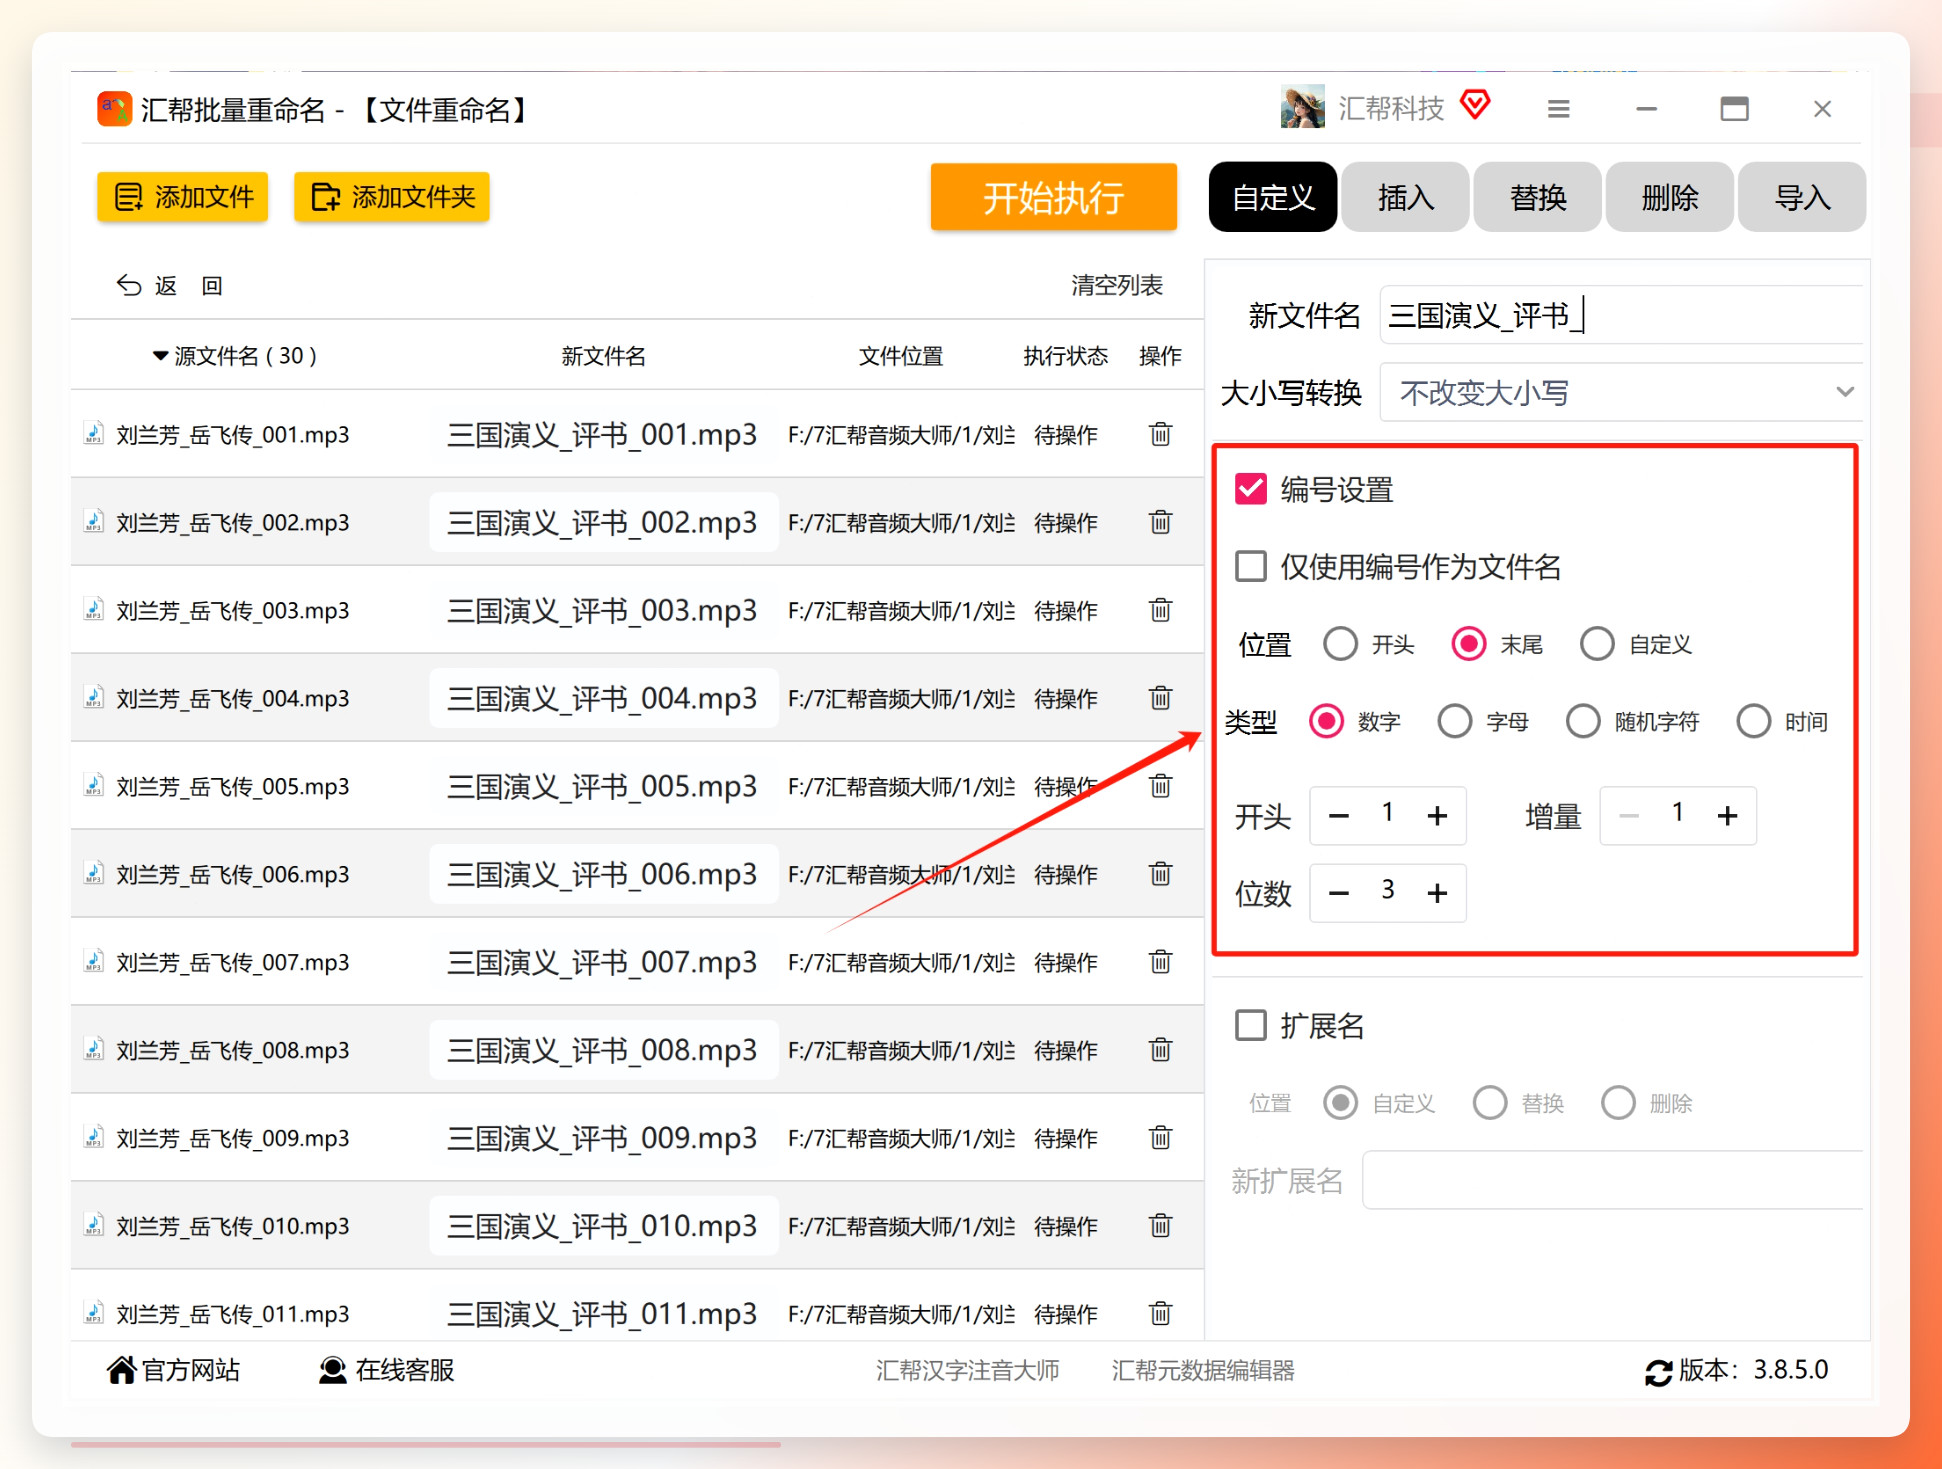Collapse the 源文件名 (30) sort arrow
The height and width of the screenshot is (1469, 1942).
pyautogui.click(x=160, y=356)
